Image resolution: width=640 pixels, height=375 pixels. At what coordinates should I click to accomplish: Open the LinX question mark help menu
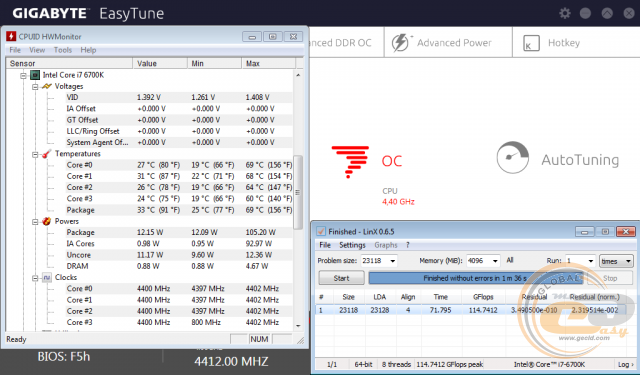[407, 245]
